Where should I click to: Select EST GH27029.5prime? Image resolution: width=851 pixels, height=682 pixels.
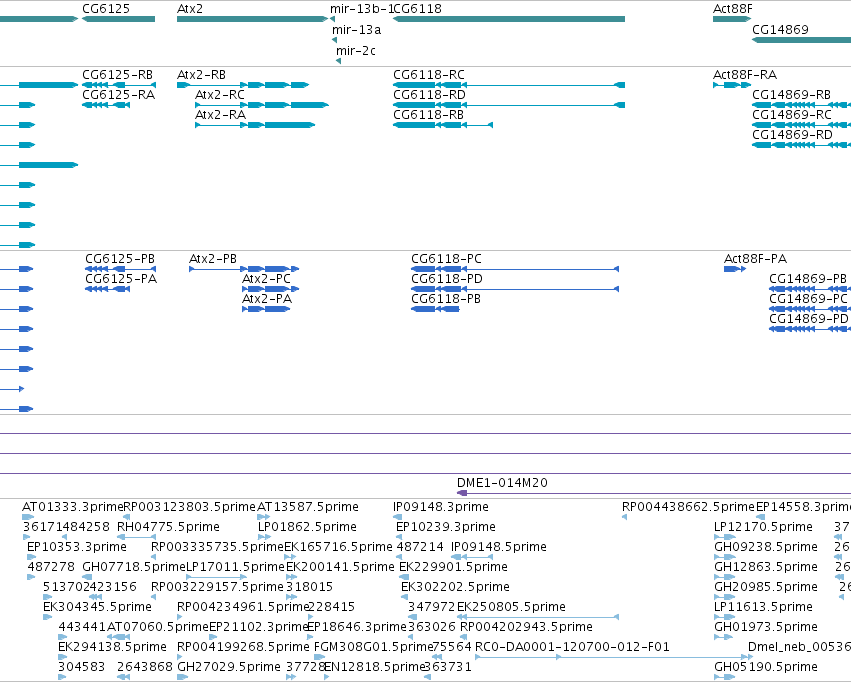pos(229,666)
